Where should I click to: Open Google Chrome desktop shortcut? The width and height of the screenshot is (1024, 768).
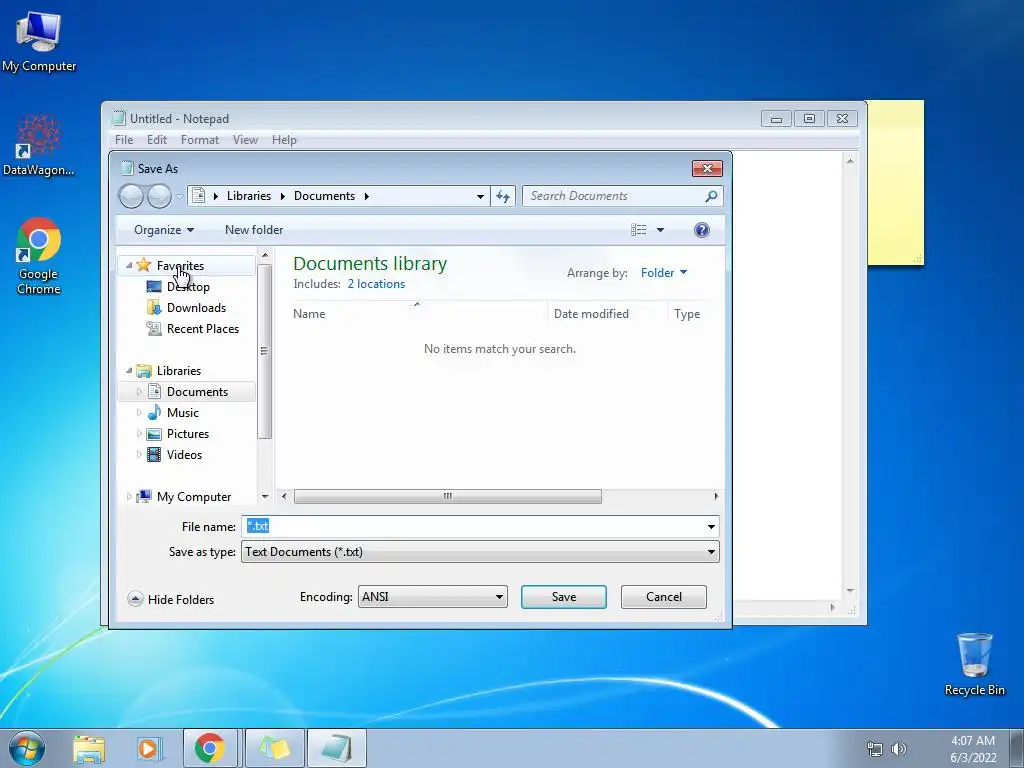click(x=39, y=256)
